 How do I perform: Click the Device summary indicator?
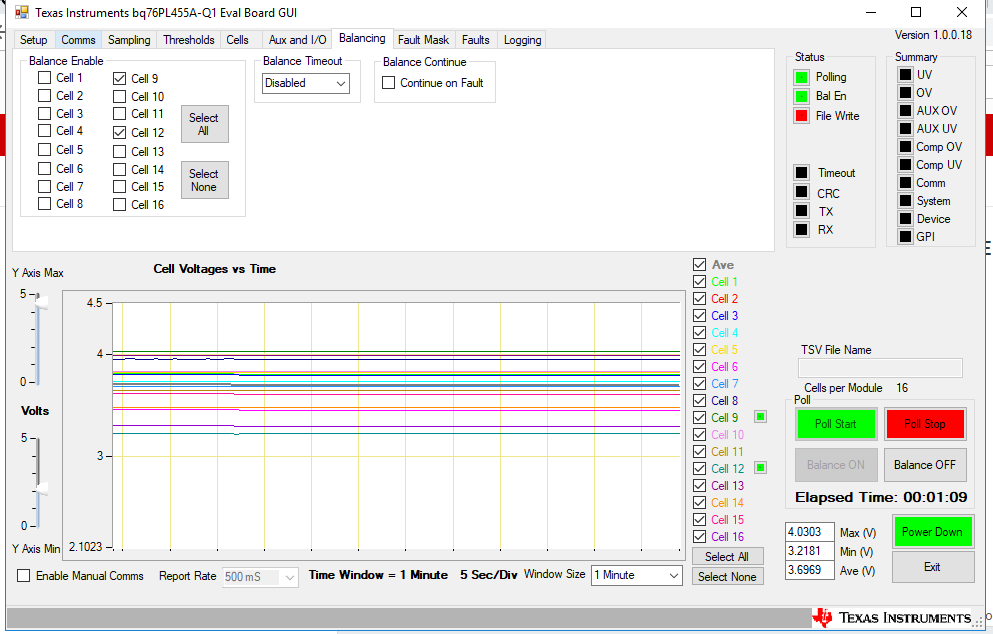point(906,219)
